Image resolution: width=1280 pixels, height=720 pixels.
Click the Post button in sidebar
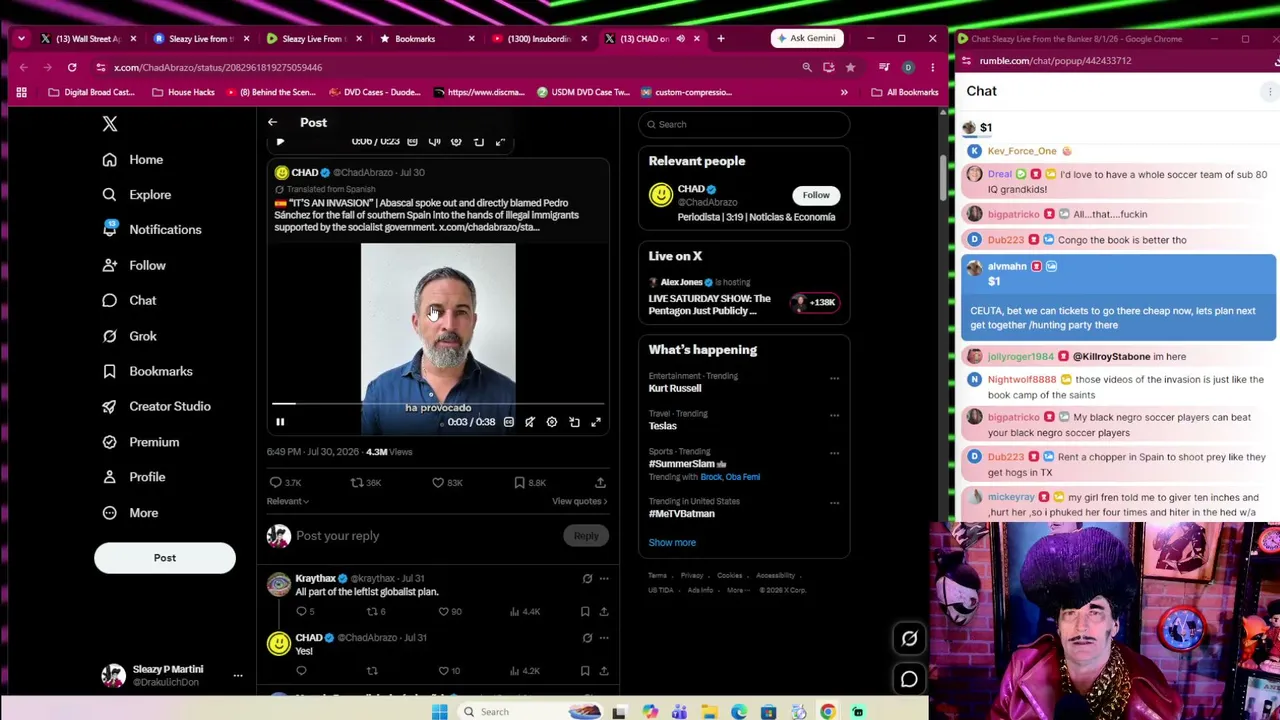[165, 558]
